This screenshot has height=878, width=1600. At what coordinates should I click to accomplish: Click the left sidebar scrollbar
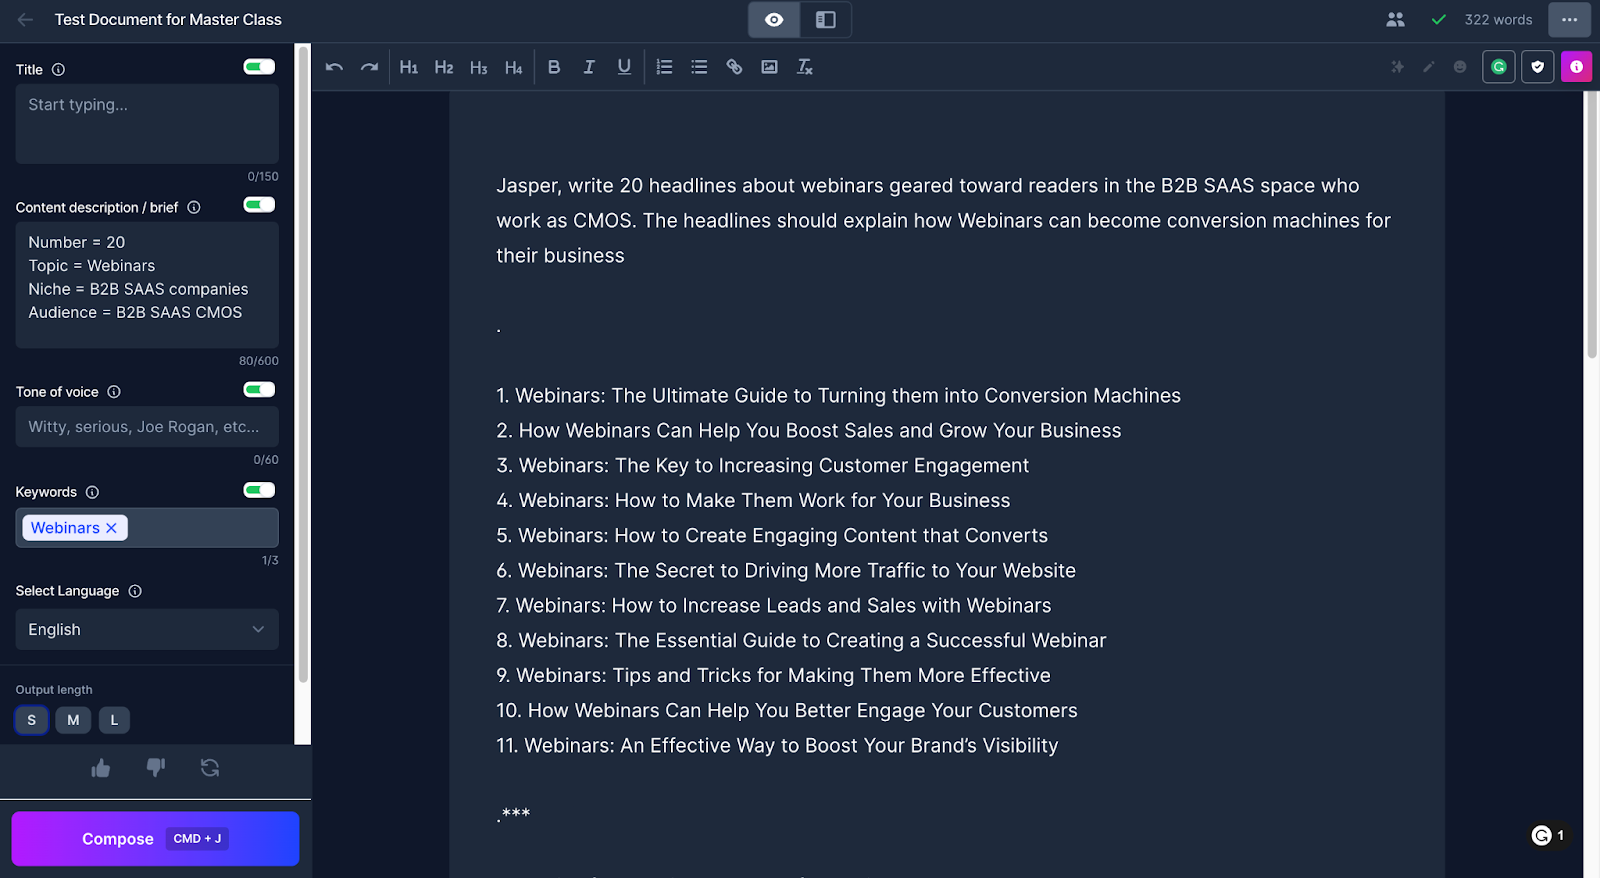coord(303,365)
